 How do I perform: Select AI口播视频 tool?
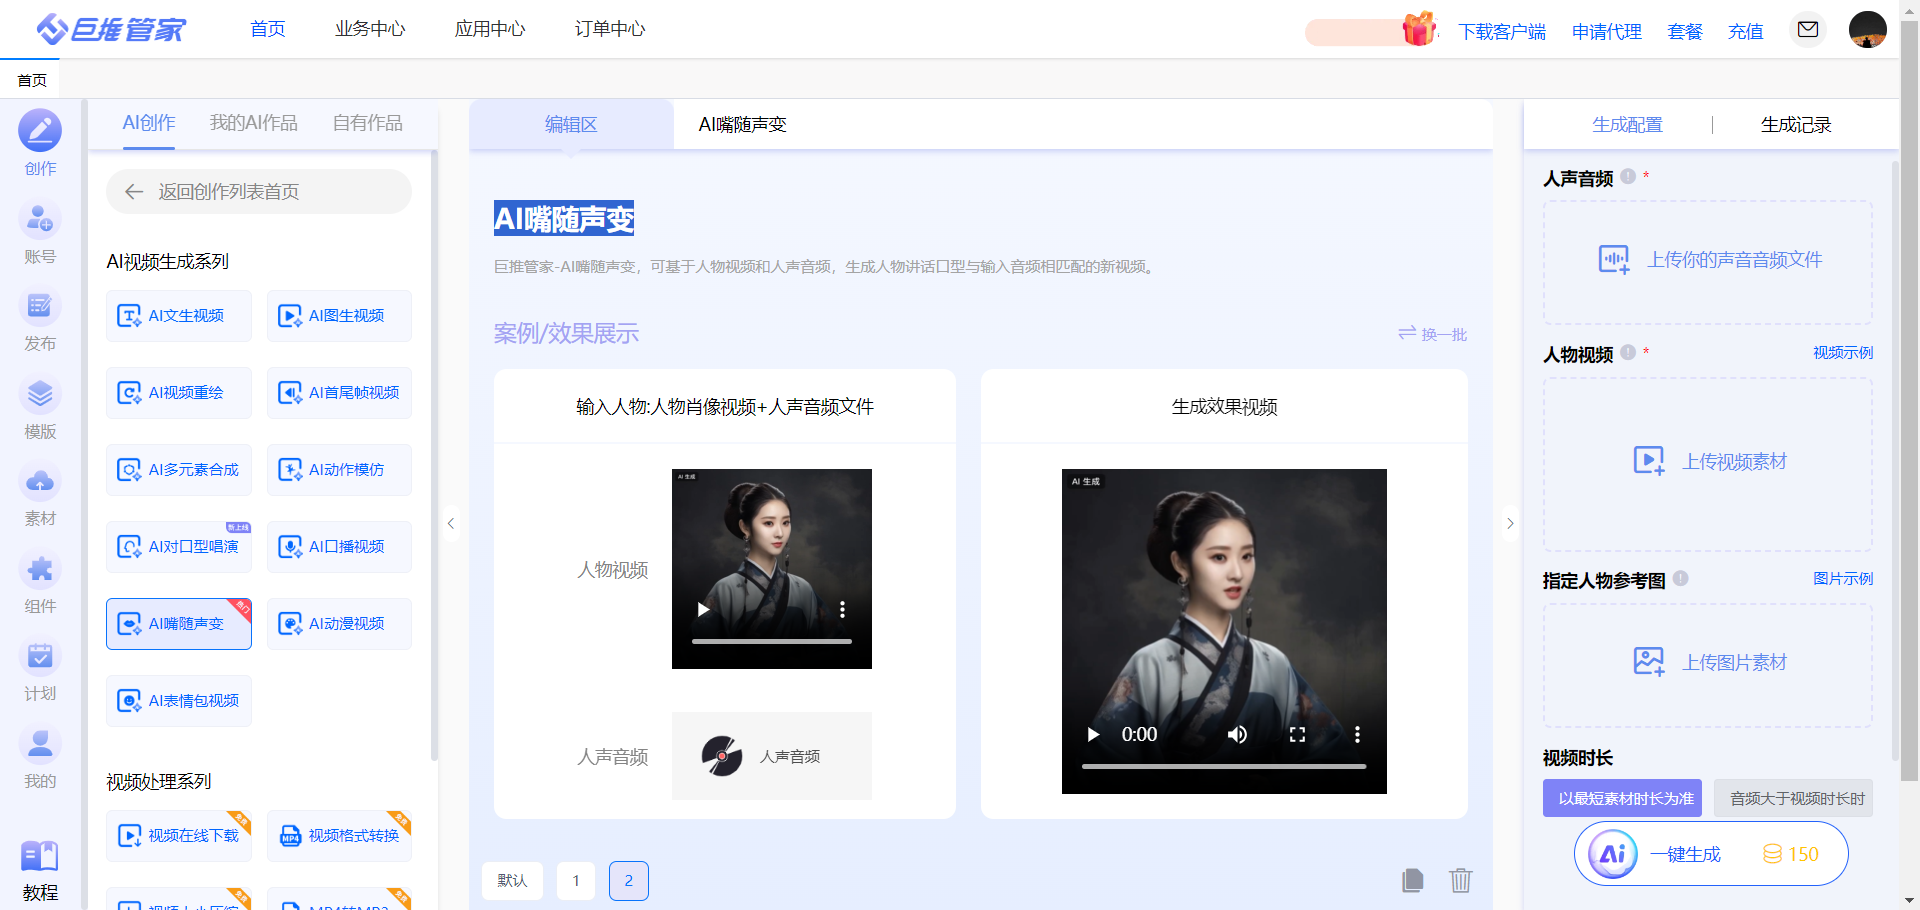click(x=339, y=547)
